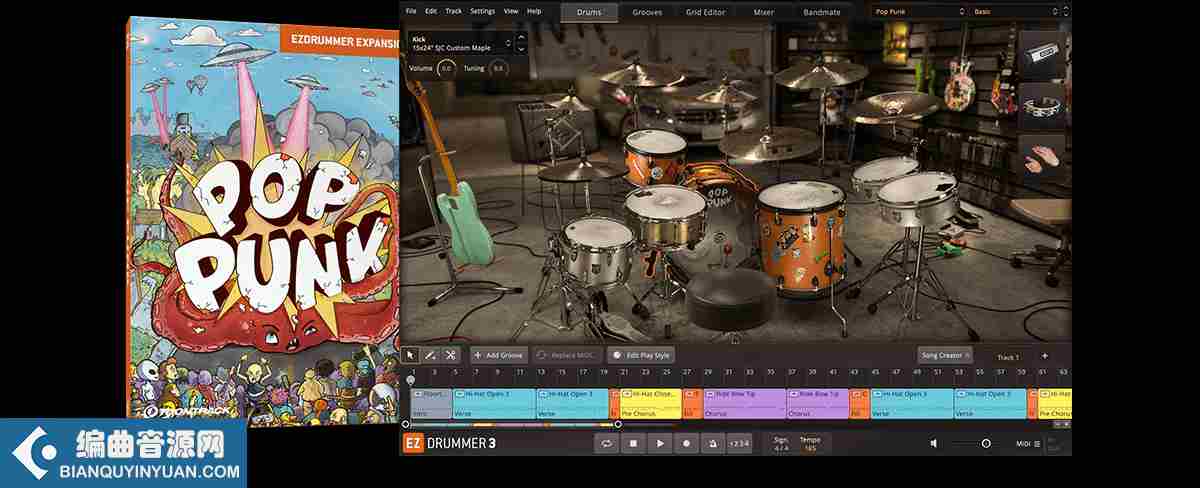Open the Bandmate tab
Image resolution: width=1200 pixels, height=488 pixels.
coord(822,12)
